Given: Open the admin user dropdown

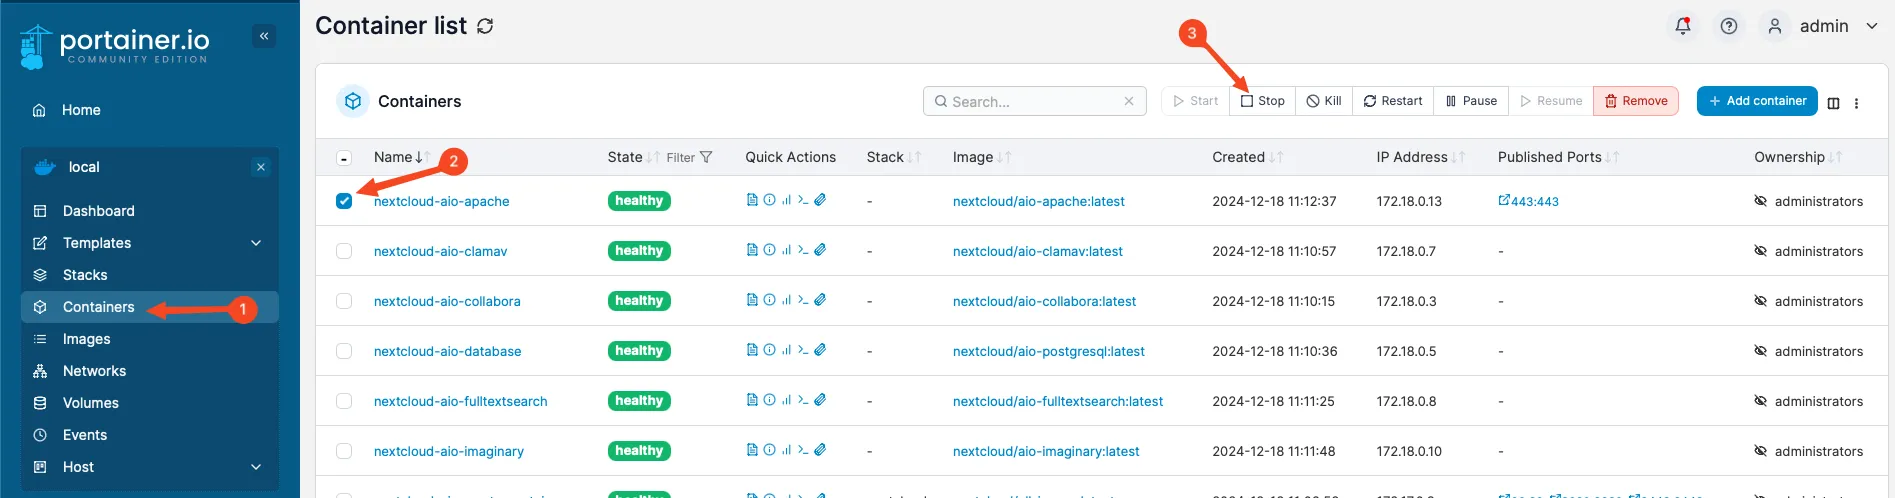Looking at the screenshot, I should [x=1823, y=26].
